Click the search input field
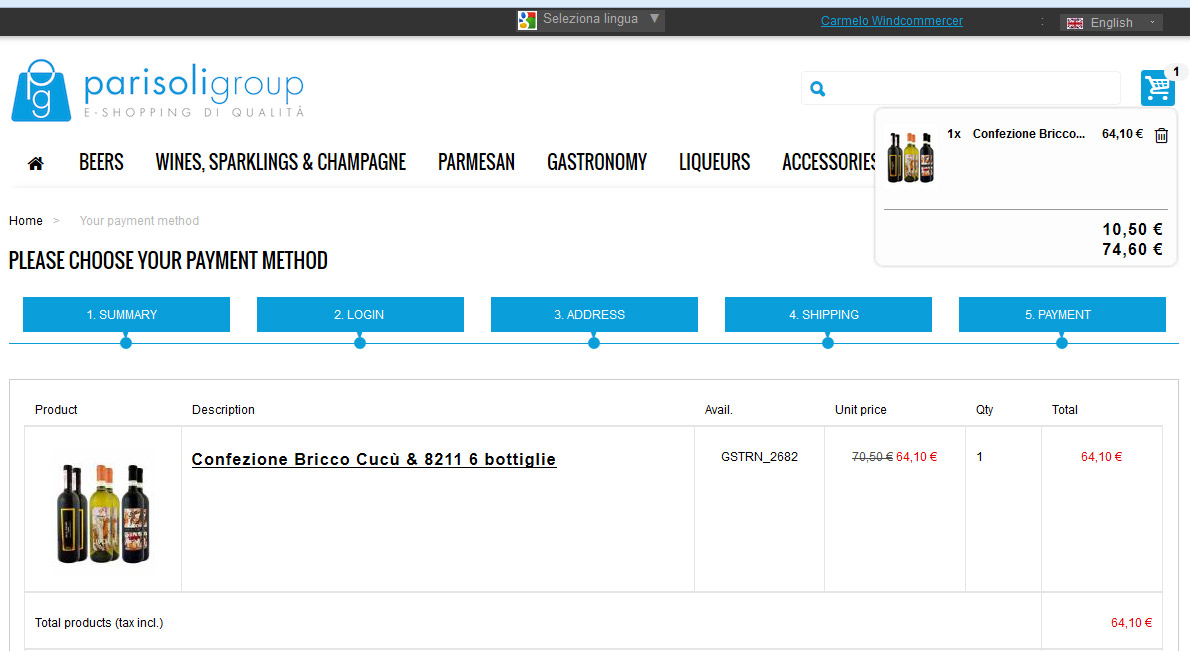The width and height of the screenshot is (1190, 651). (961, 89)
